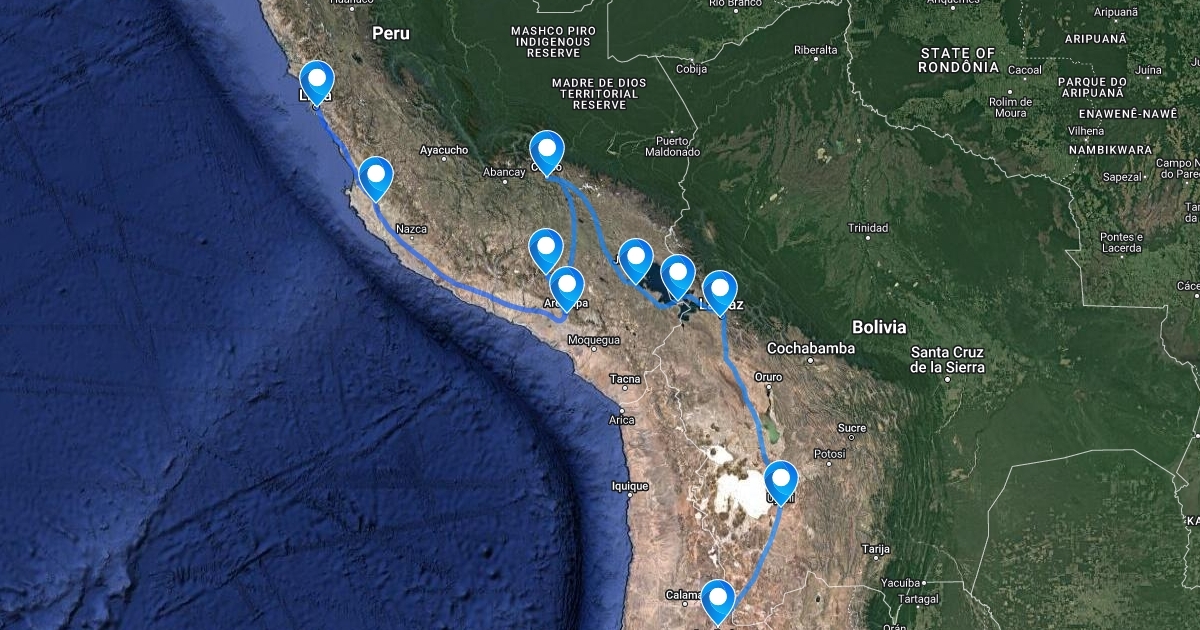Select the pin just northwest of the Arequipa pin
The height and width of the screenshot is (630, 1200).
(545, 249)
